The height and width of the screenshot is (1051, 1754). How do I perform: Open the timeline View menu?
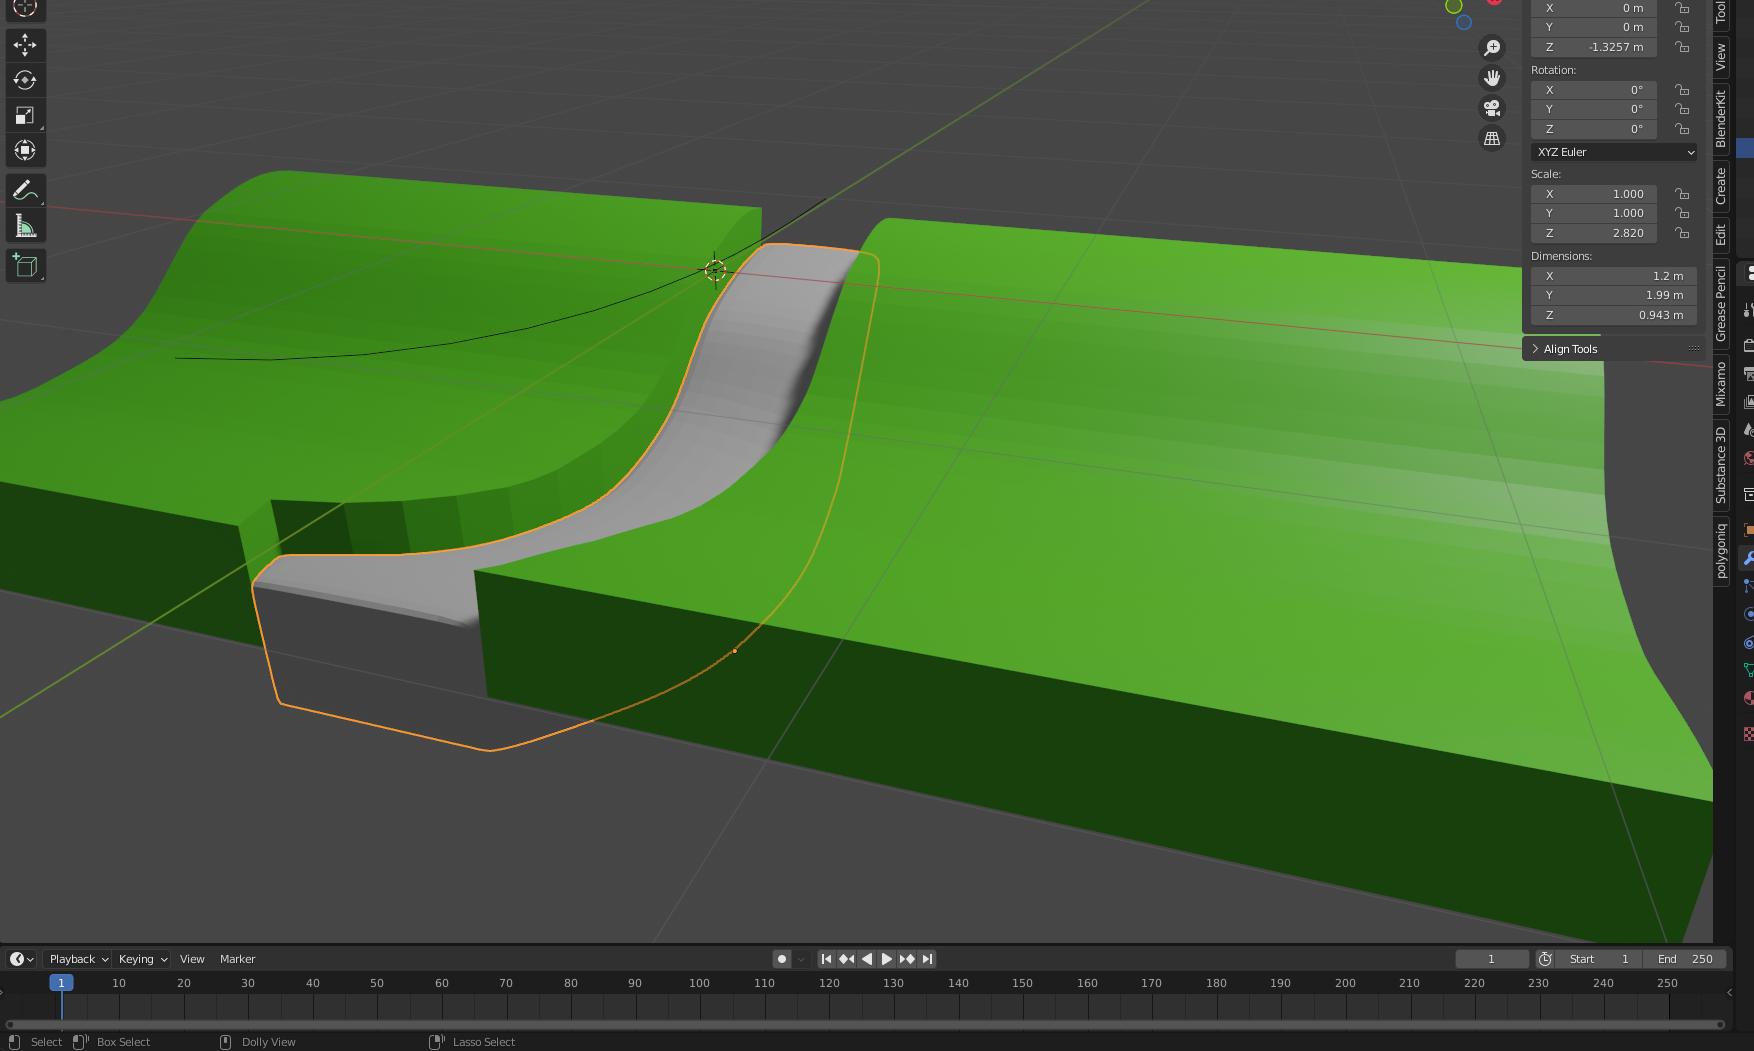[x=192, y=959]
